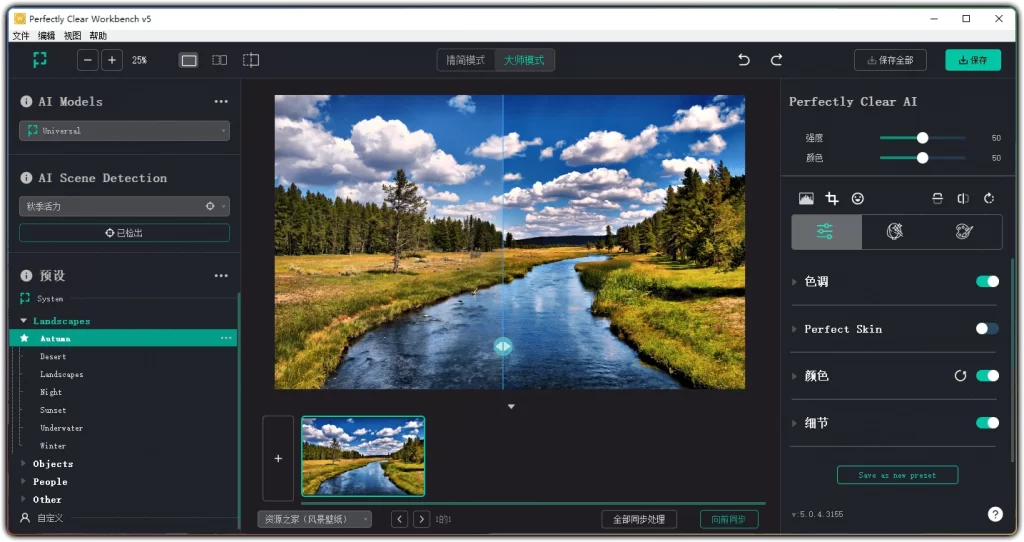
Task: Switch to side-by-side split view
Action: [x=219, y=60]
